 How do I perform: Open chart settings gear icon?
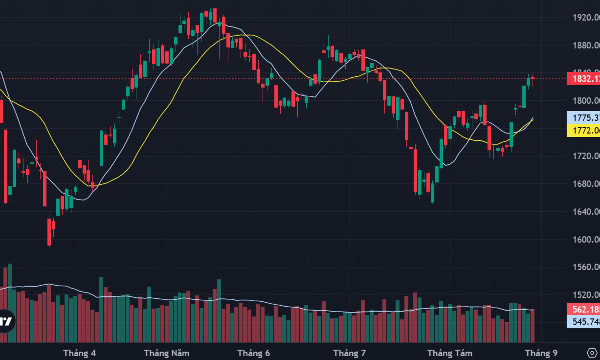[x=593, y=353]
